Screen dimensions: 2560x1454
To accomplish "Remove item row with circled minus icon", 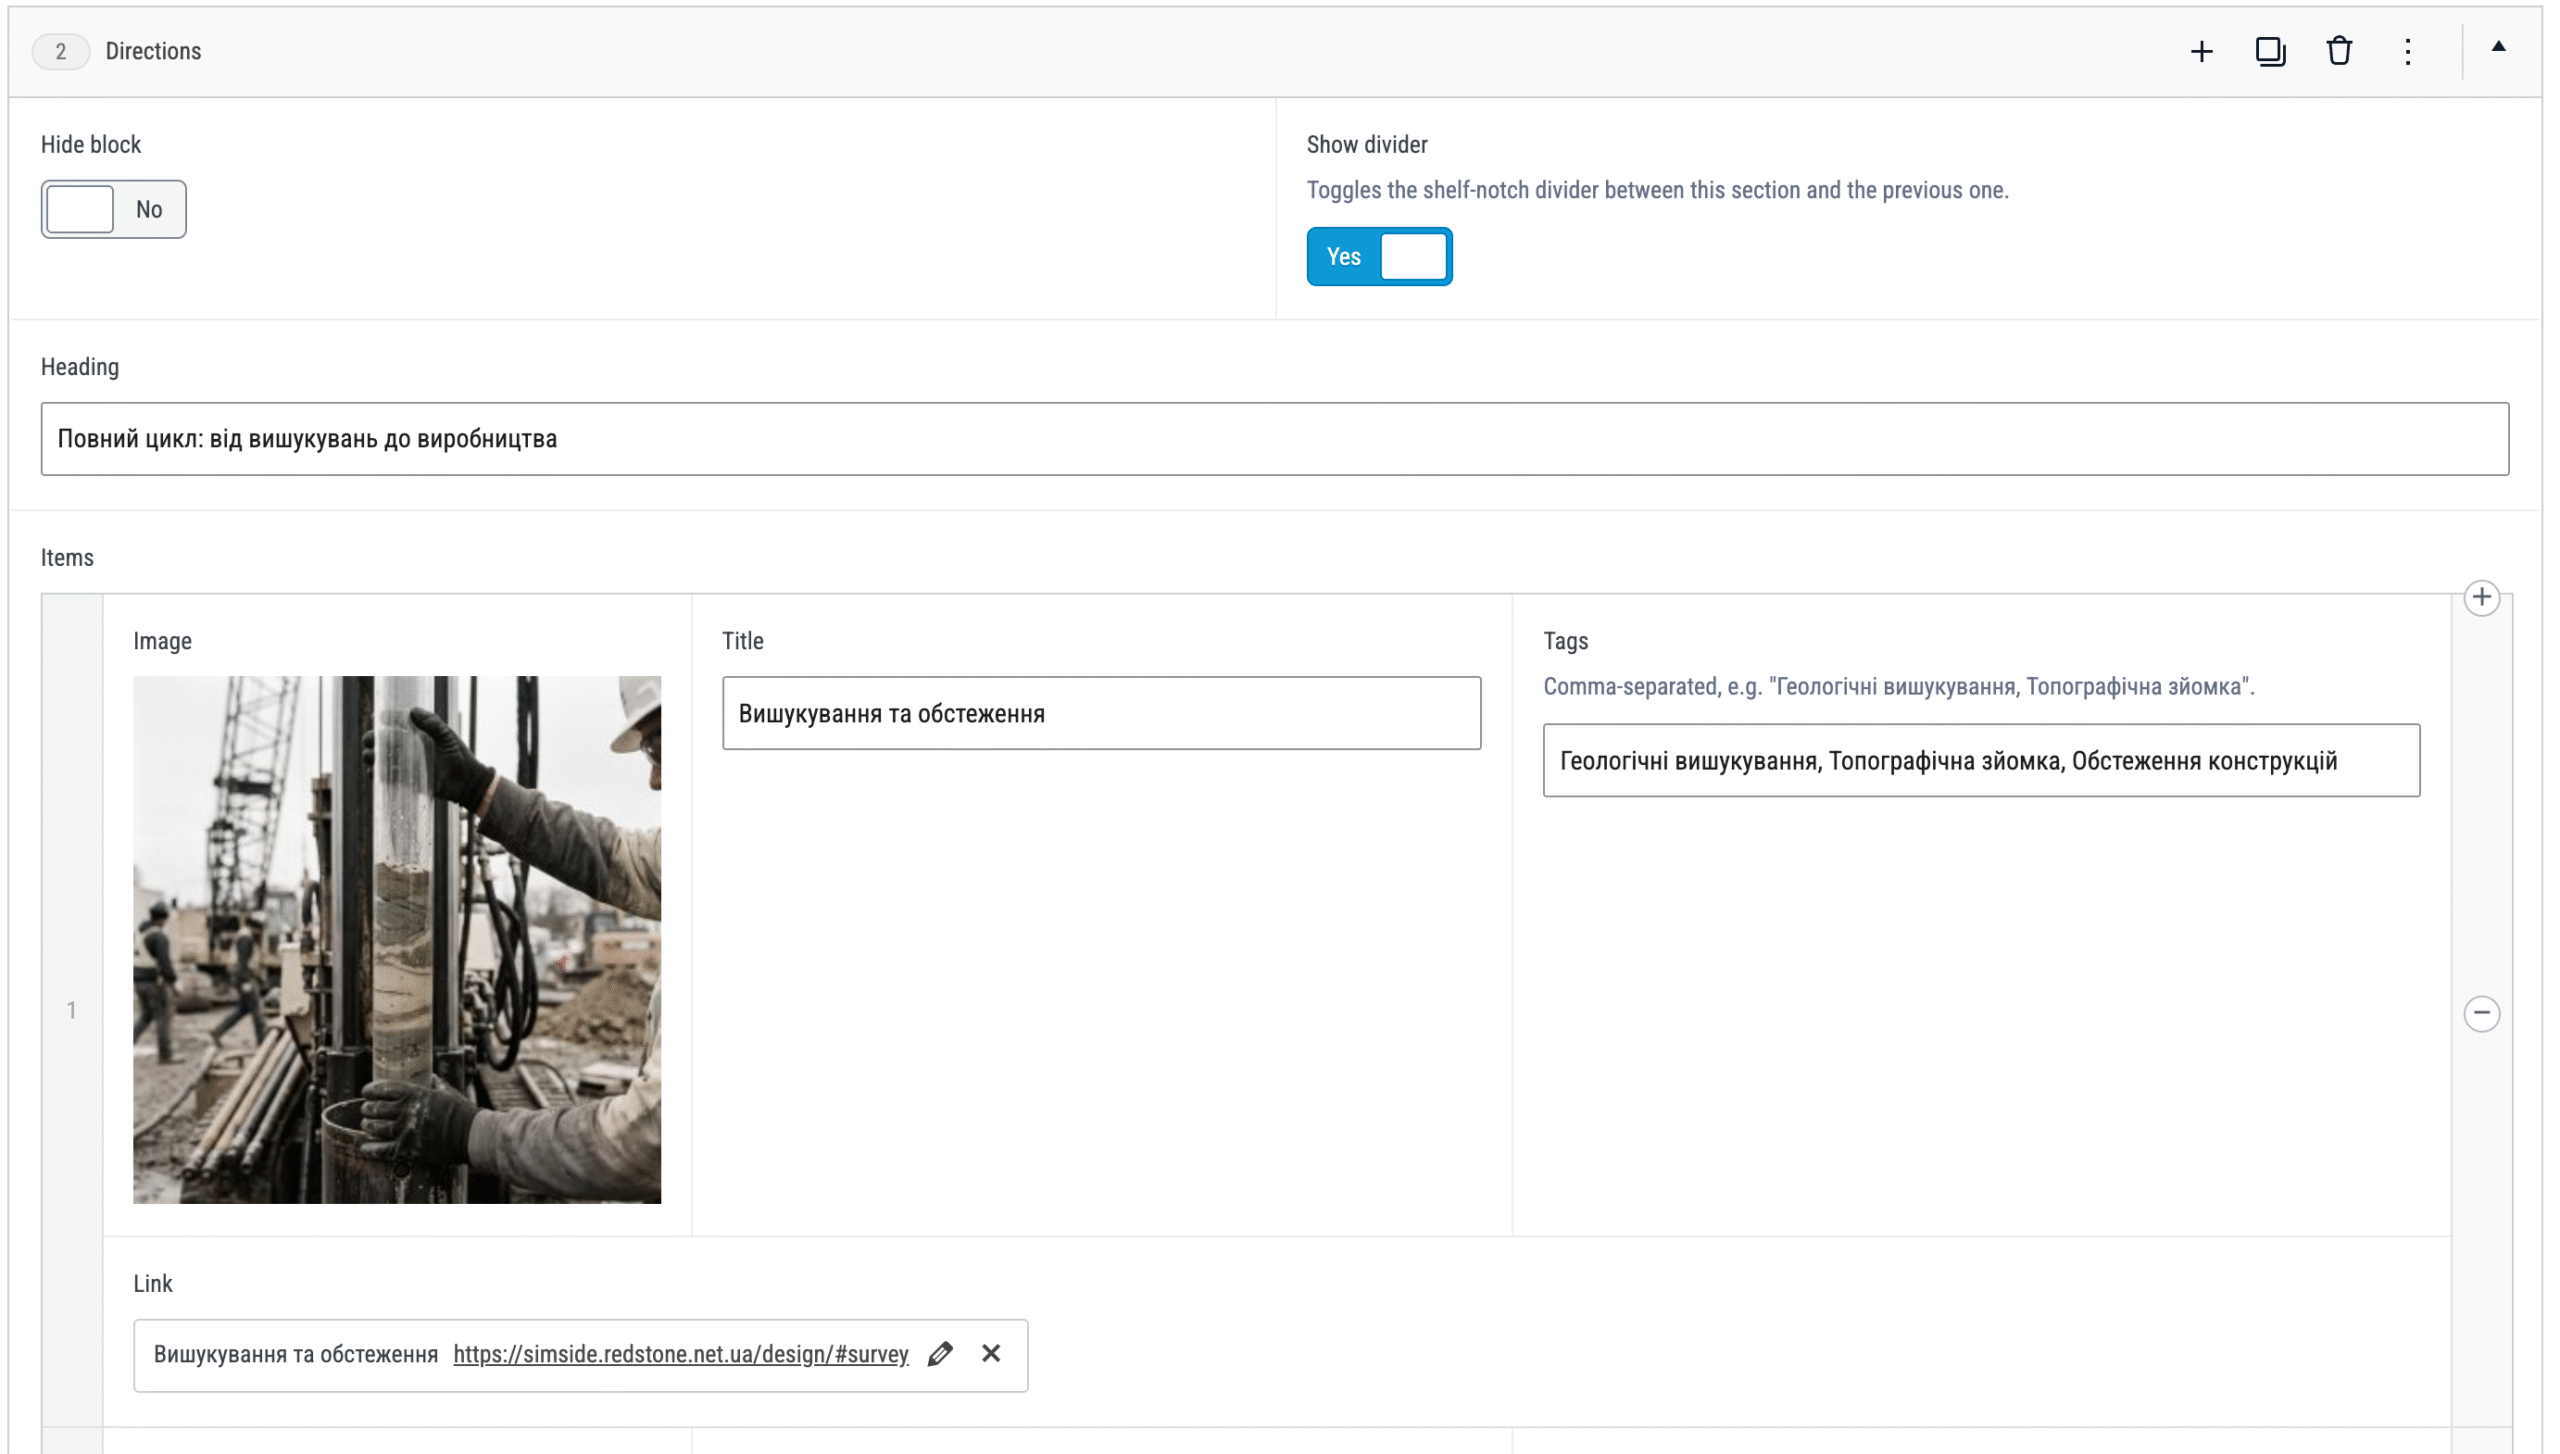I will [2481, 1013].
